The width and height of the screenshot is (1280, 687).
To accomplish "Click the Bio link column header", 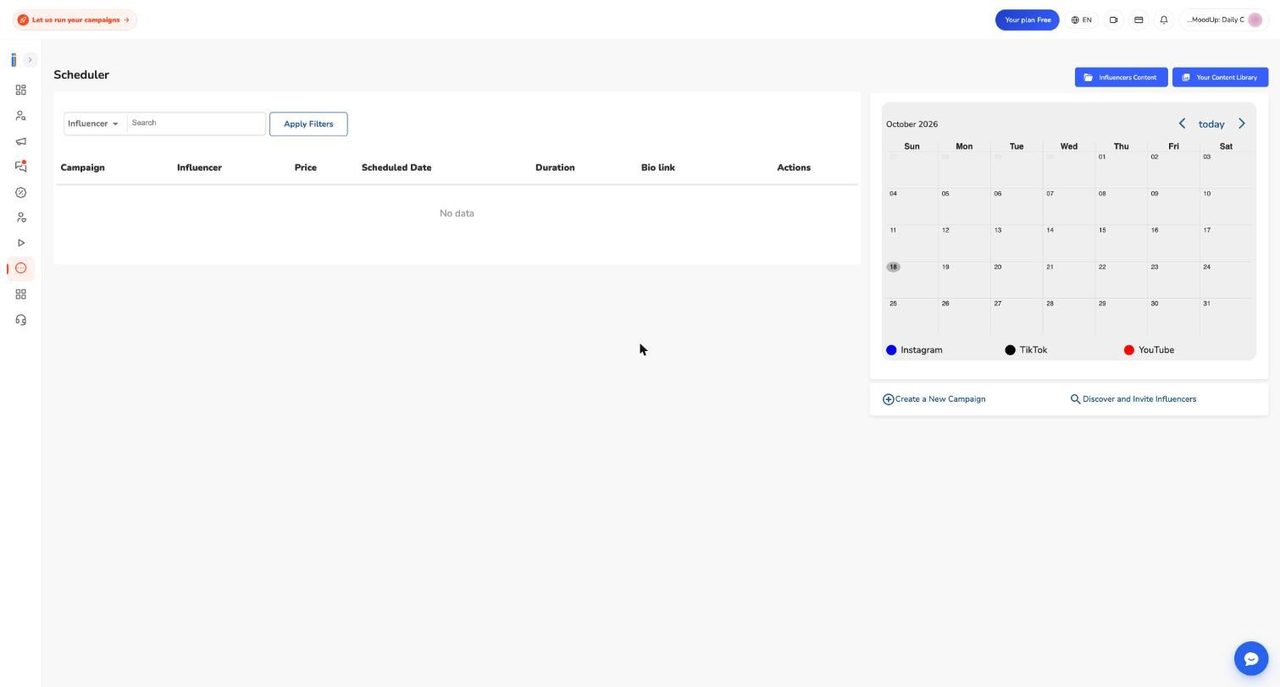I will coord(658,168).
